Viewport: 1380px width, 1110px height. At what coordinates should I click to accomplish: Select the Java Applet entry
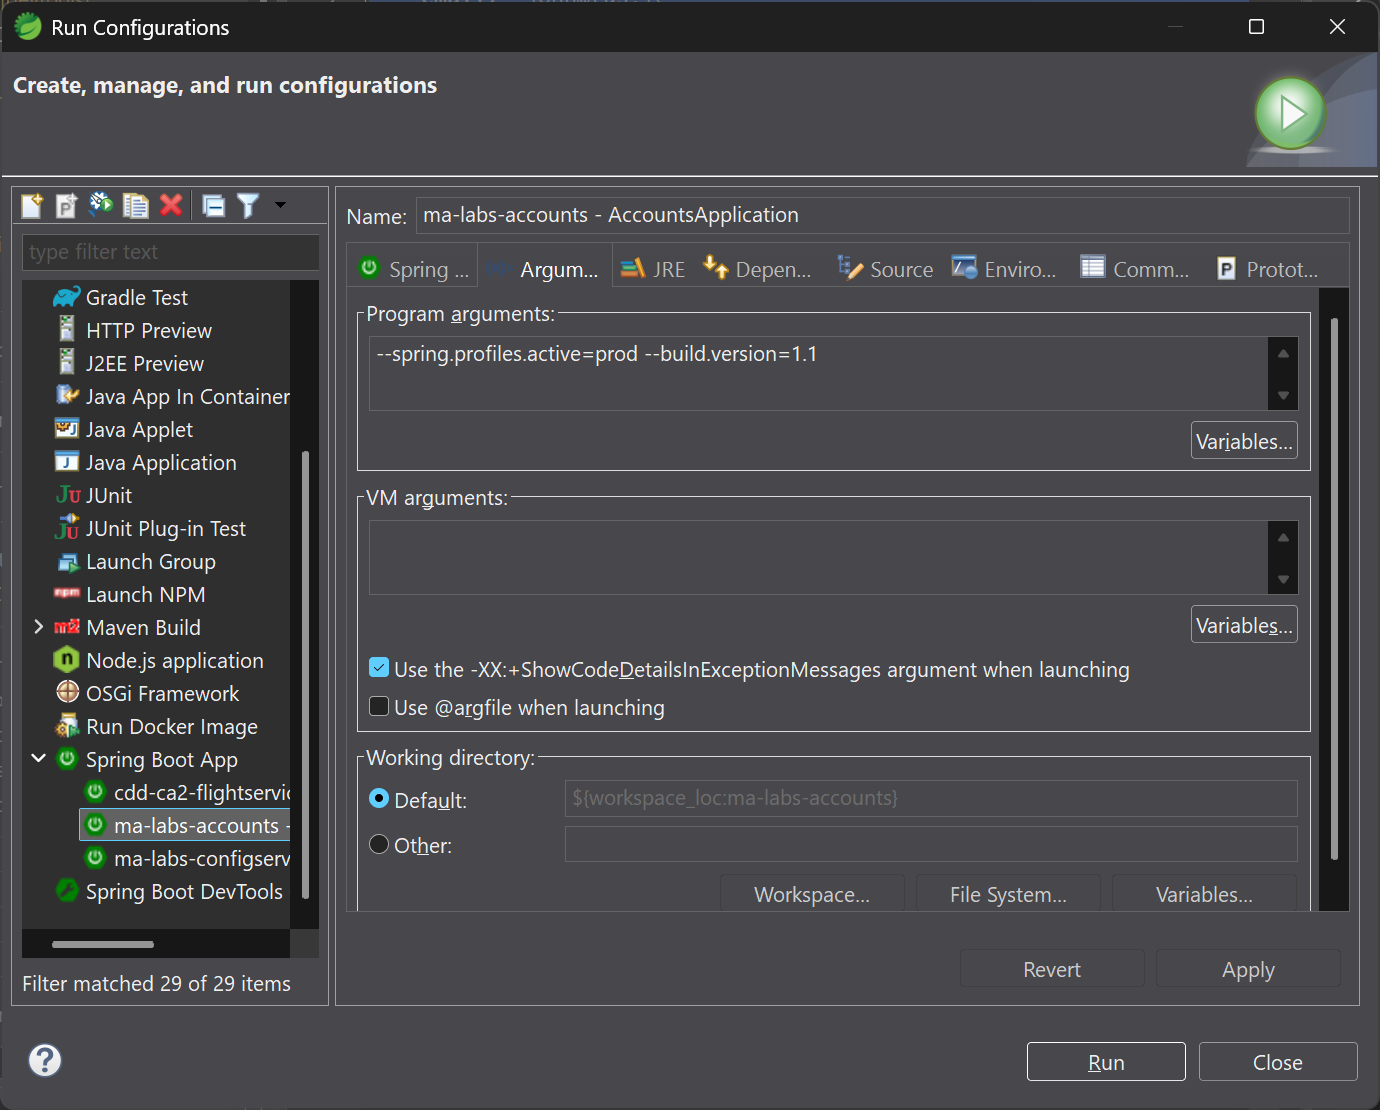click(x=123, y=429)
